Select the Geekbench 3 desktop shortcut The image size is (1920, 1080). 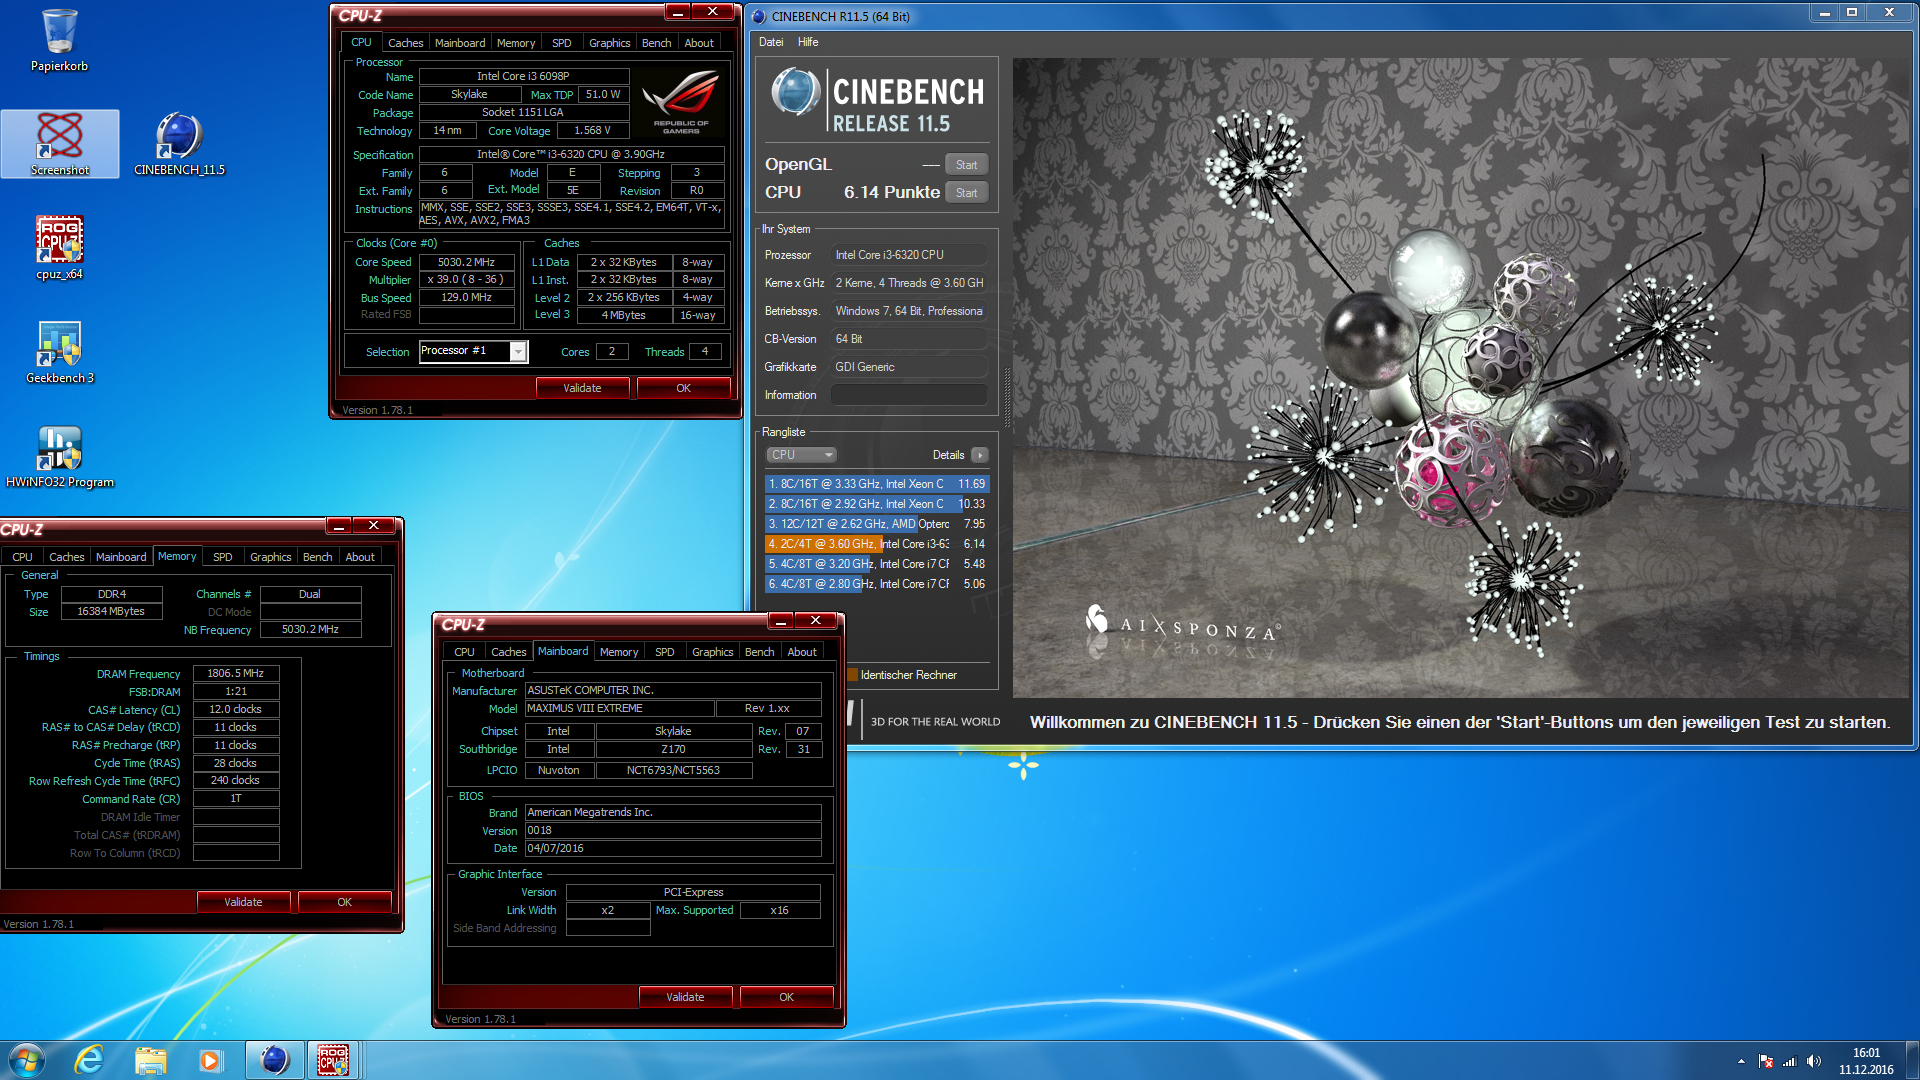tap(59, 352)
